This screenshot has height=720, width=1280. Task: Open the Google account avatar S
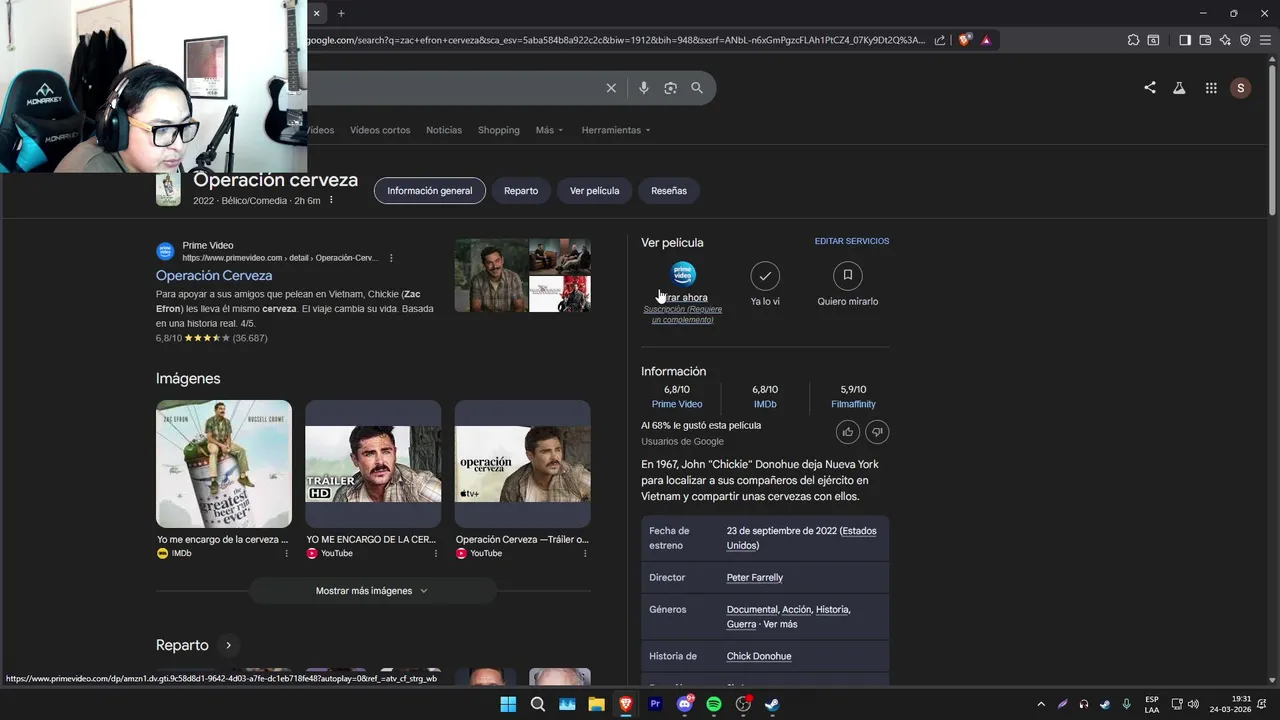pyautogui.click(x=1241, y=88)
